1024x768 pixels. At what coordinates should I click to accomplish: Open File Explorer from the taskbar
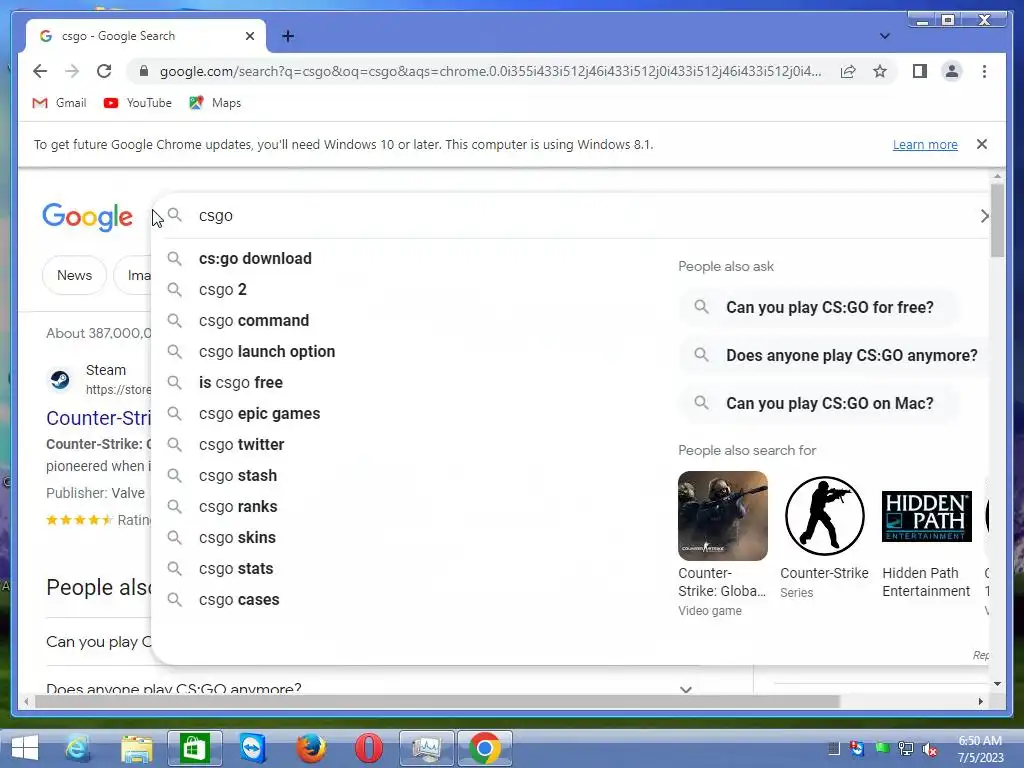[x=136, y=748]
